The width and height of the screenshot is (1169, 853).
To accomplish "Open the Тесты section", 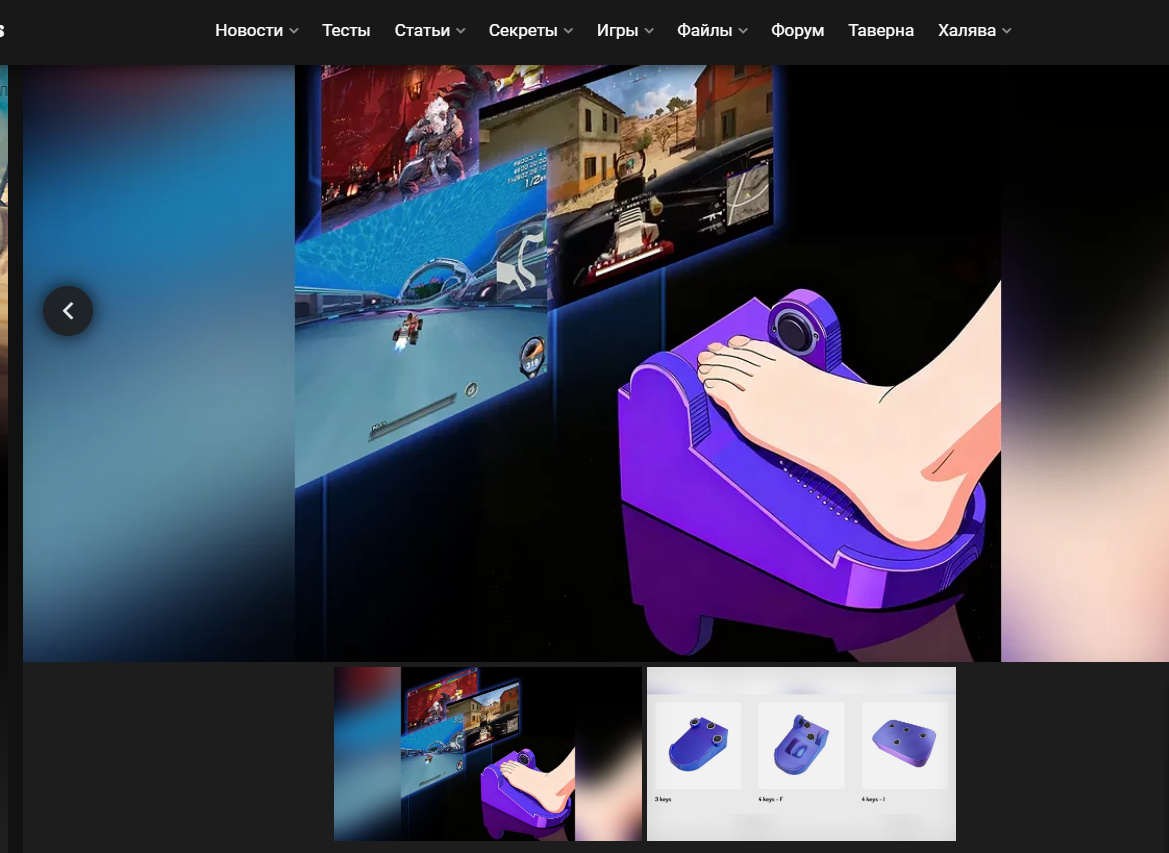I will (x=346, y=31).
